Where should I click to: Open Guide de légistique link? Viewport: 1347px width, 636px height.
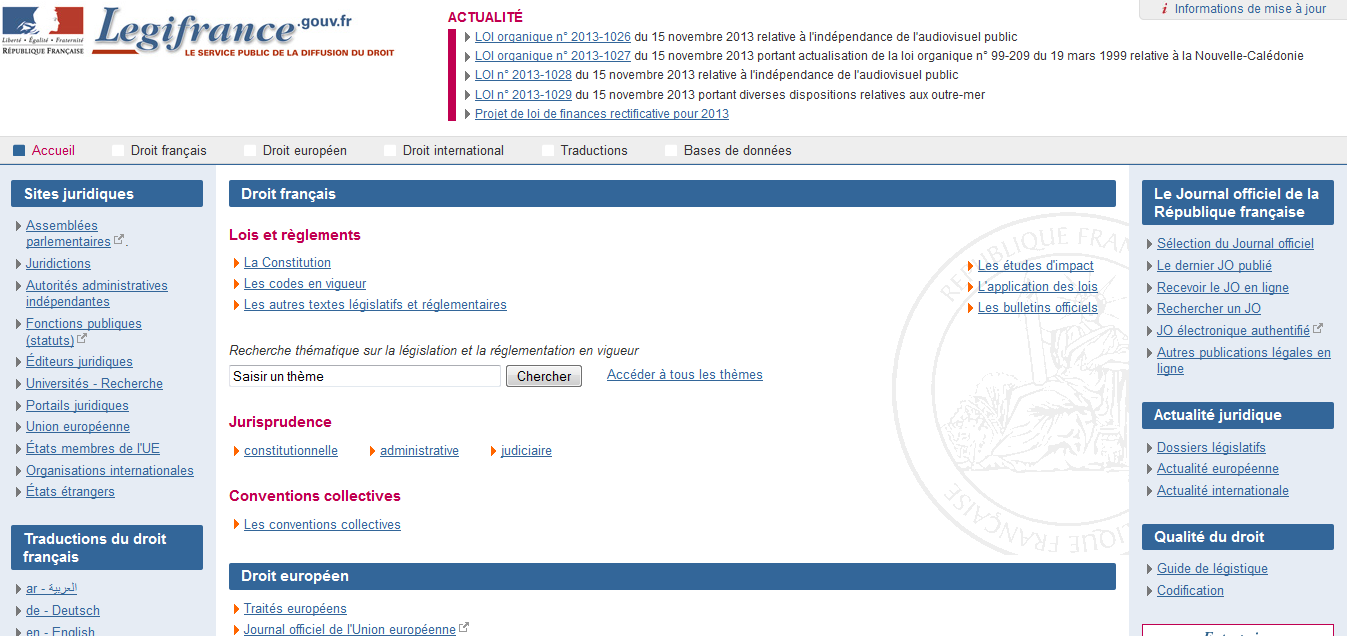pos(1212,569)
